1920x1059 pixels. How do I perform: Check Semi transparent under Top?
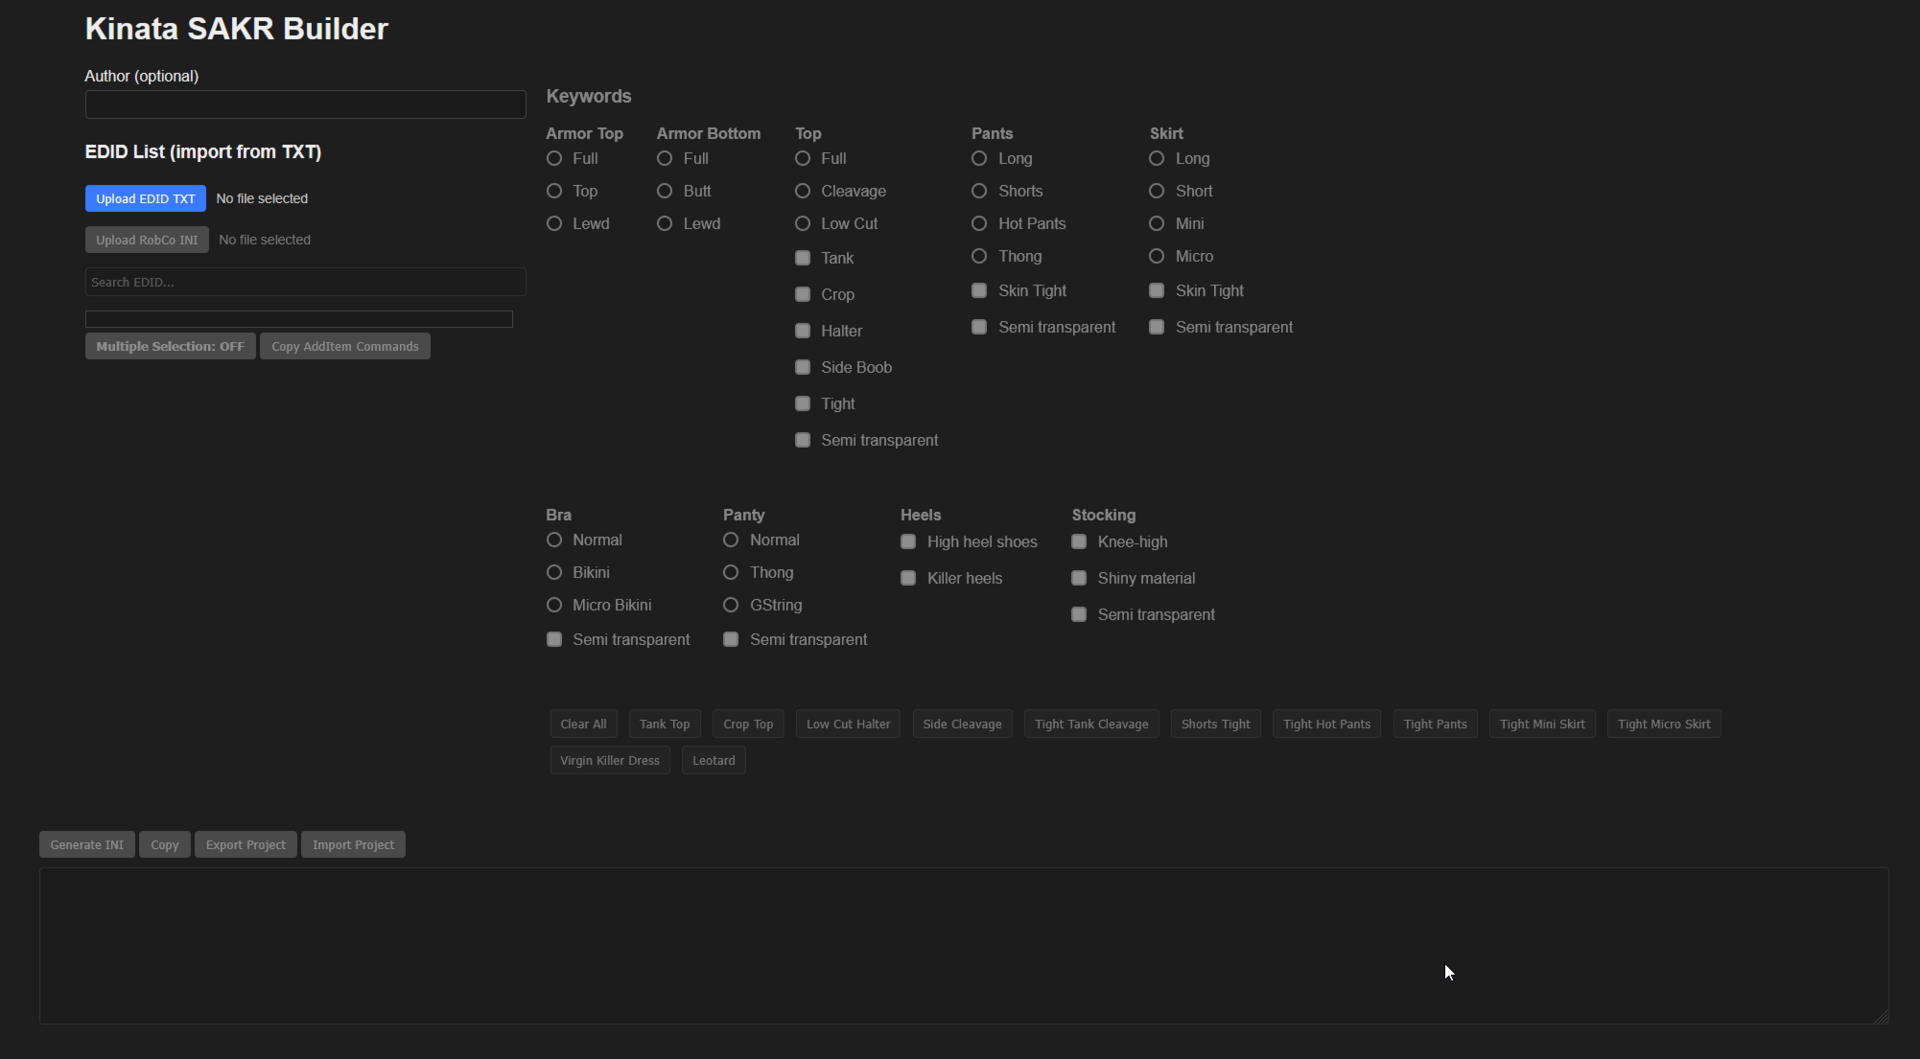802,440
